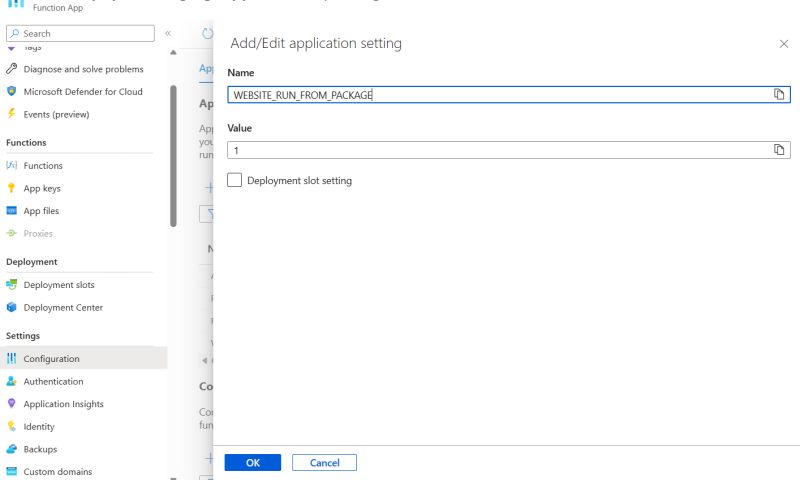The image size is (800, 480).
Task: Click the Proxies icon
Action: pyautogui.click(x=11, y=233)
